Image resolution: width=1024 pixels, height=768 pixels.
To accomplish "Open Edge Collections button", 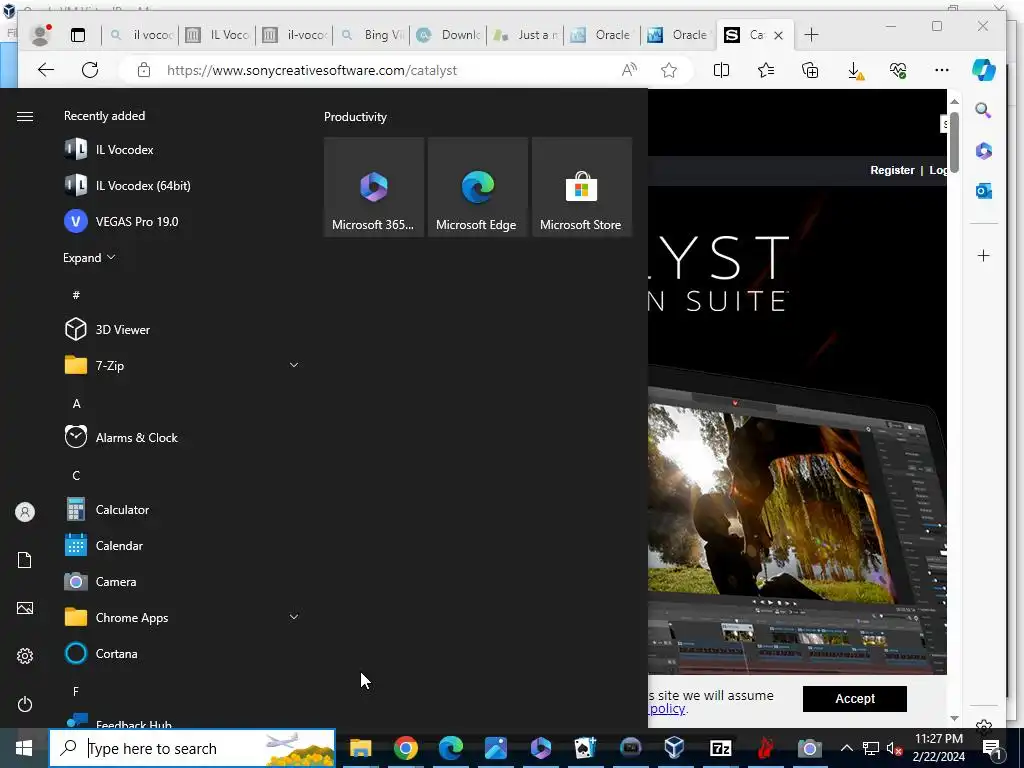I will (x=810, y=70).
